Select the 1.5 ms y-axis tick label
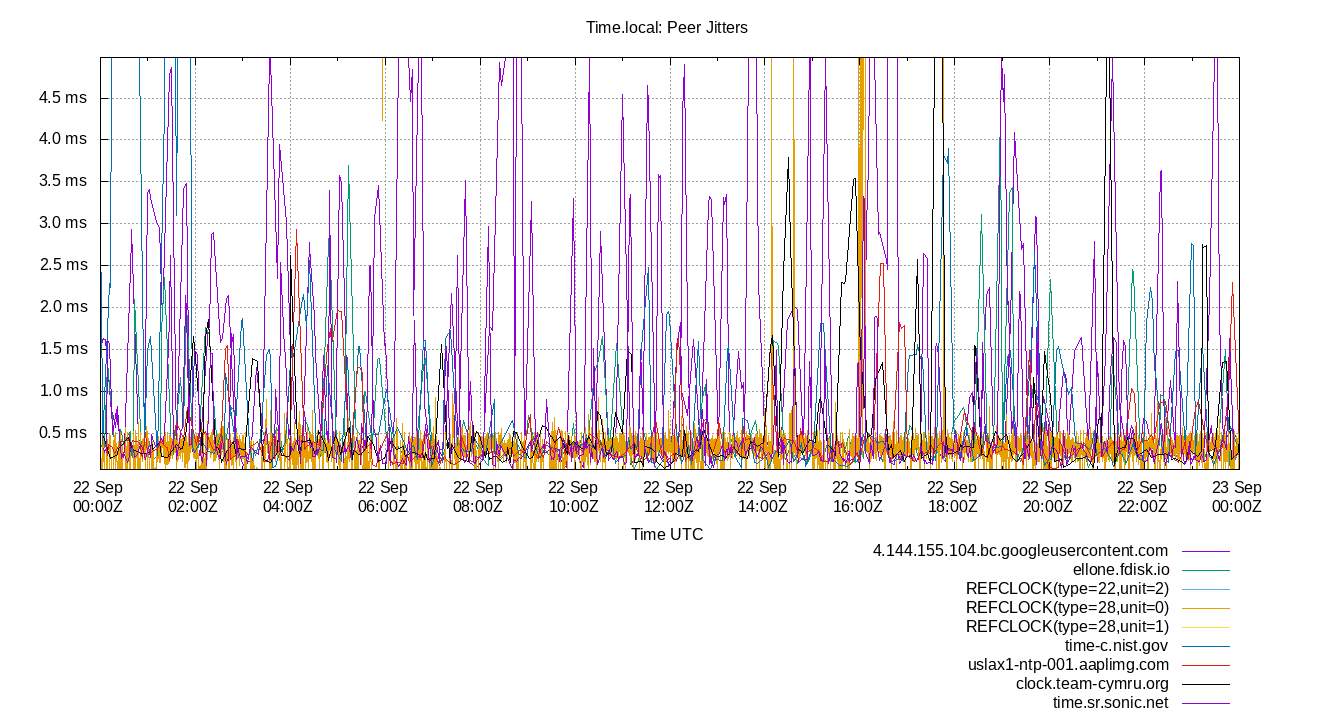The image size is (1340, 720). click(x=63, y=350)
